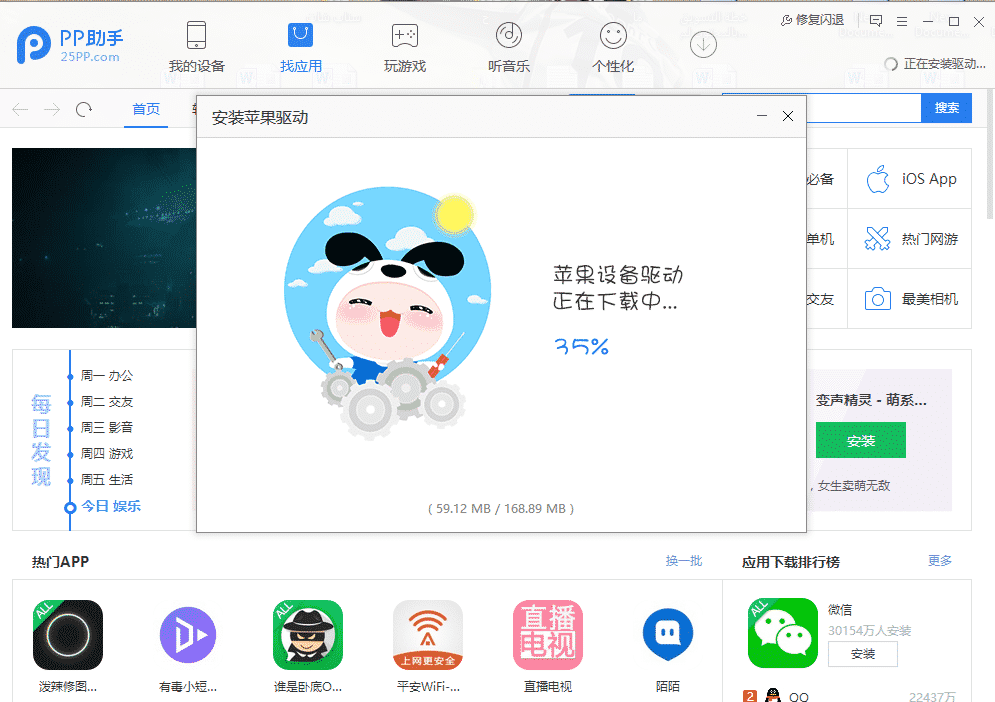Open 热门网游 category

tap(909, 239)
